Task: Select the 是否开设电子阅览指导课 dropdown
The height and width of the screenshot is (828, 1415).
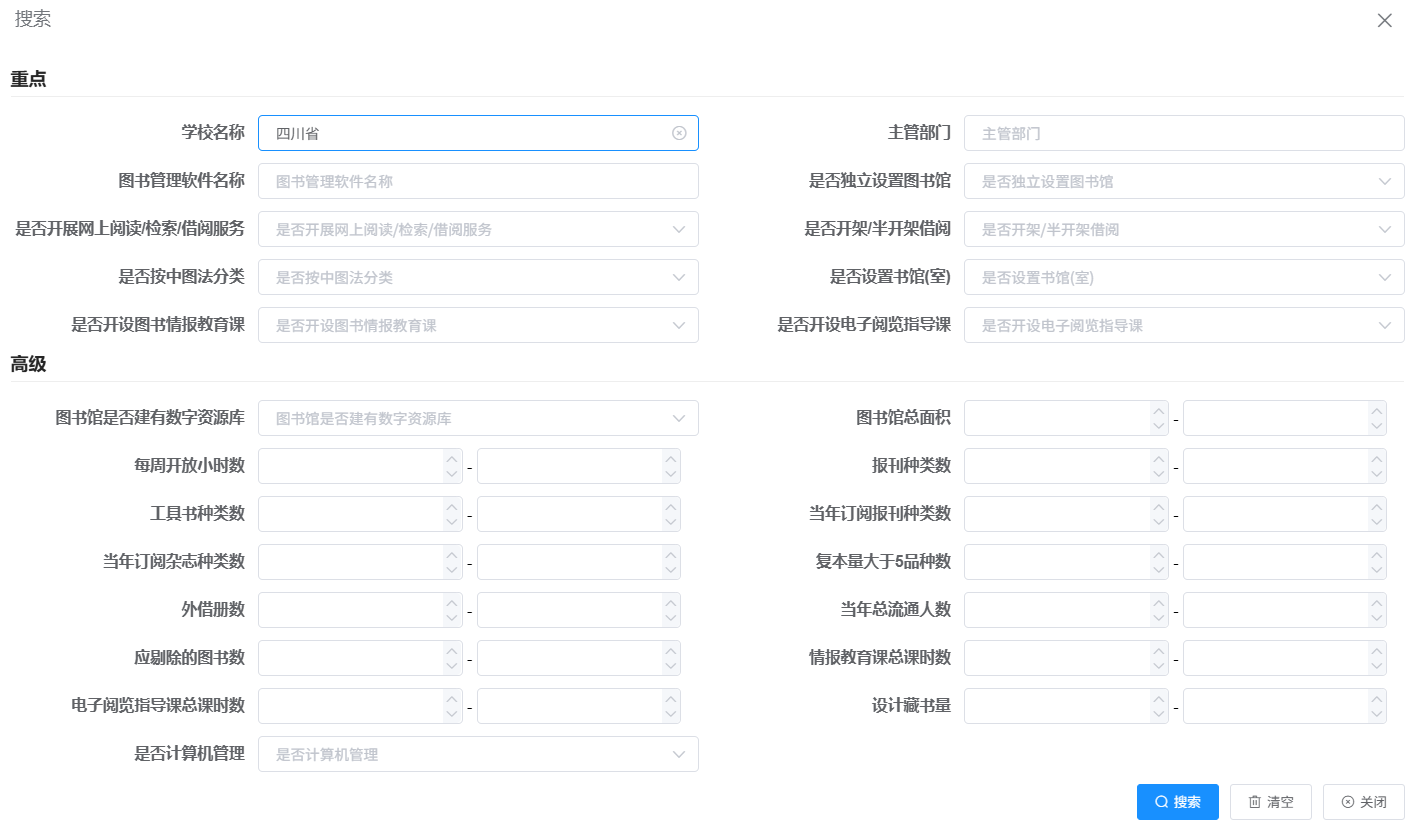Action: [x=1183, y=325]
